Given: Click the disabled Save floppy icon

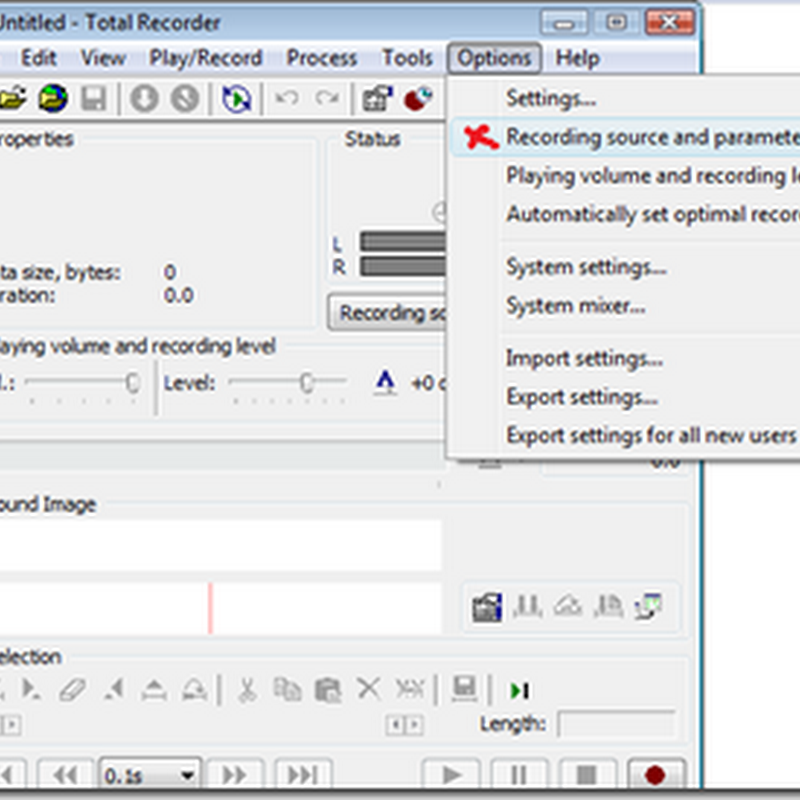Looking at the screenshot, I should [x=93, y=98].
